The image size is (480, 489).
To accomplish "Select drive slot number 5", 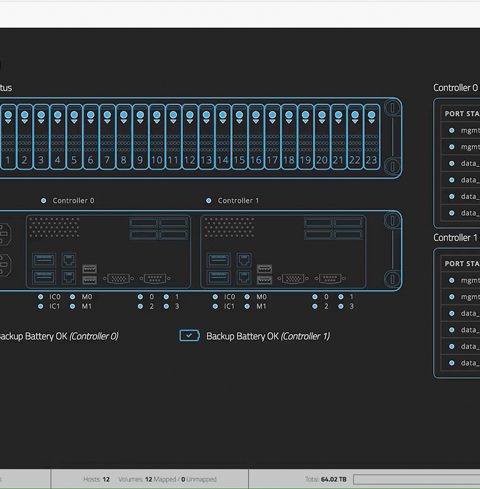I will [x=74, y=137].
